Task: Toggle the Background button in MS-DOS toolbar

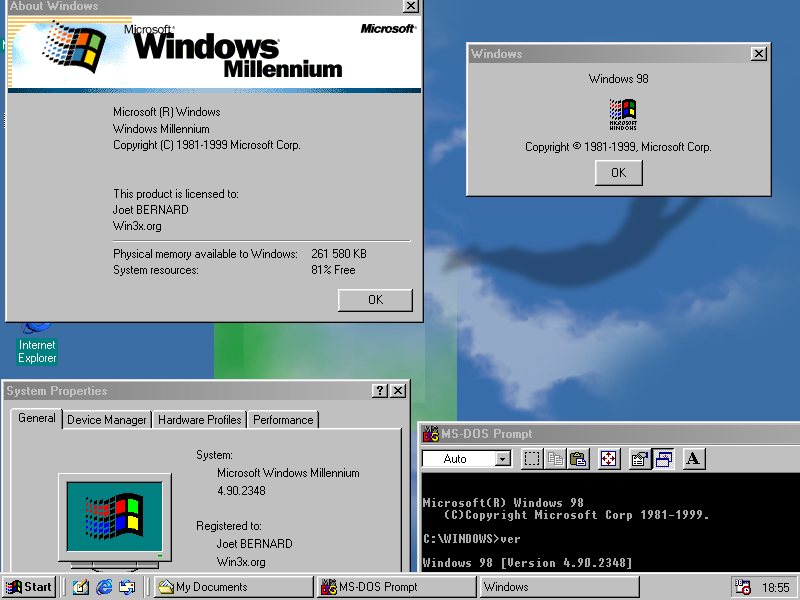Action: (663, 459)
